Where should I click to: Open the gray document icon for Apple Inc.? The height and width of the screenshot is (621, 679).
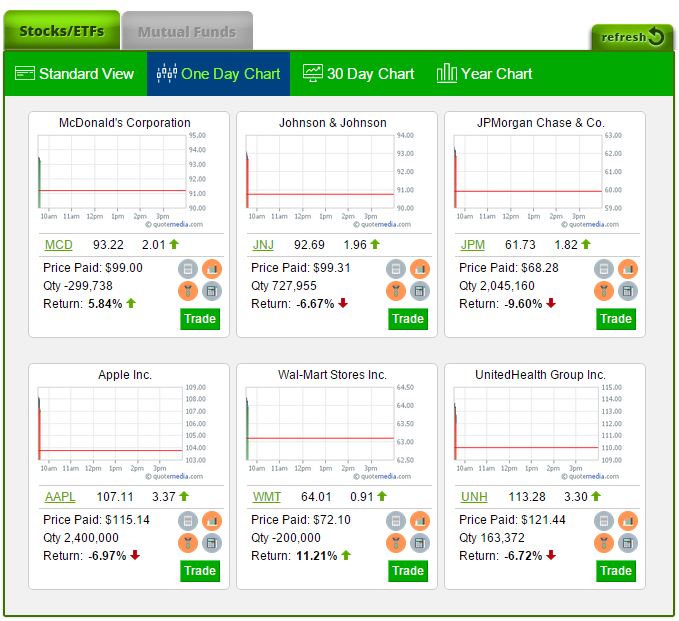[188, 521]
